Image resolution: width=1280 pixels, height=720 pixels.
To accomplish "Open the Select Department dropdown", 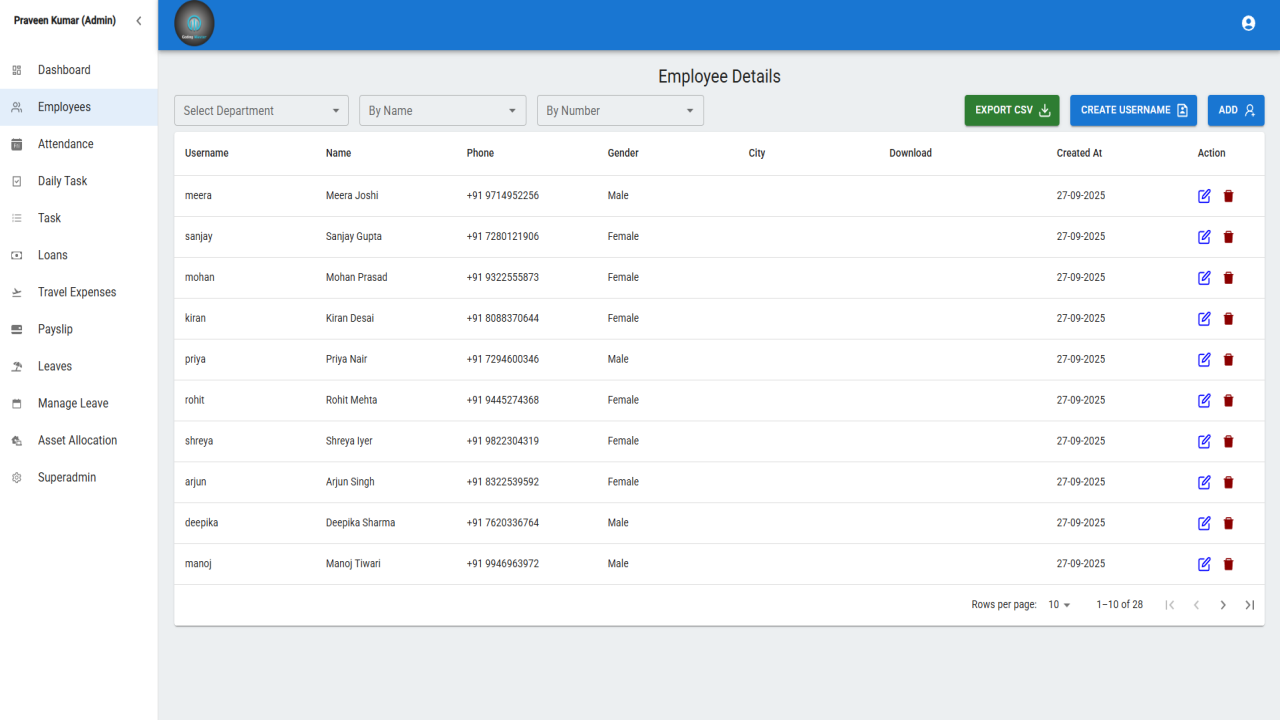I will 261,111.
